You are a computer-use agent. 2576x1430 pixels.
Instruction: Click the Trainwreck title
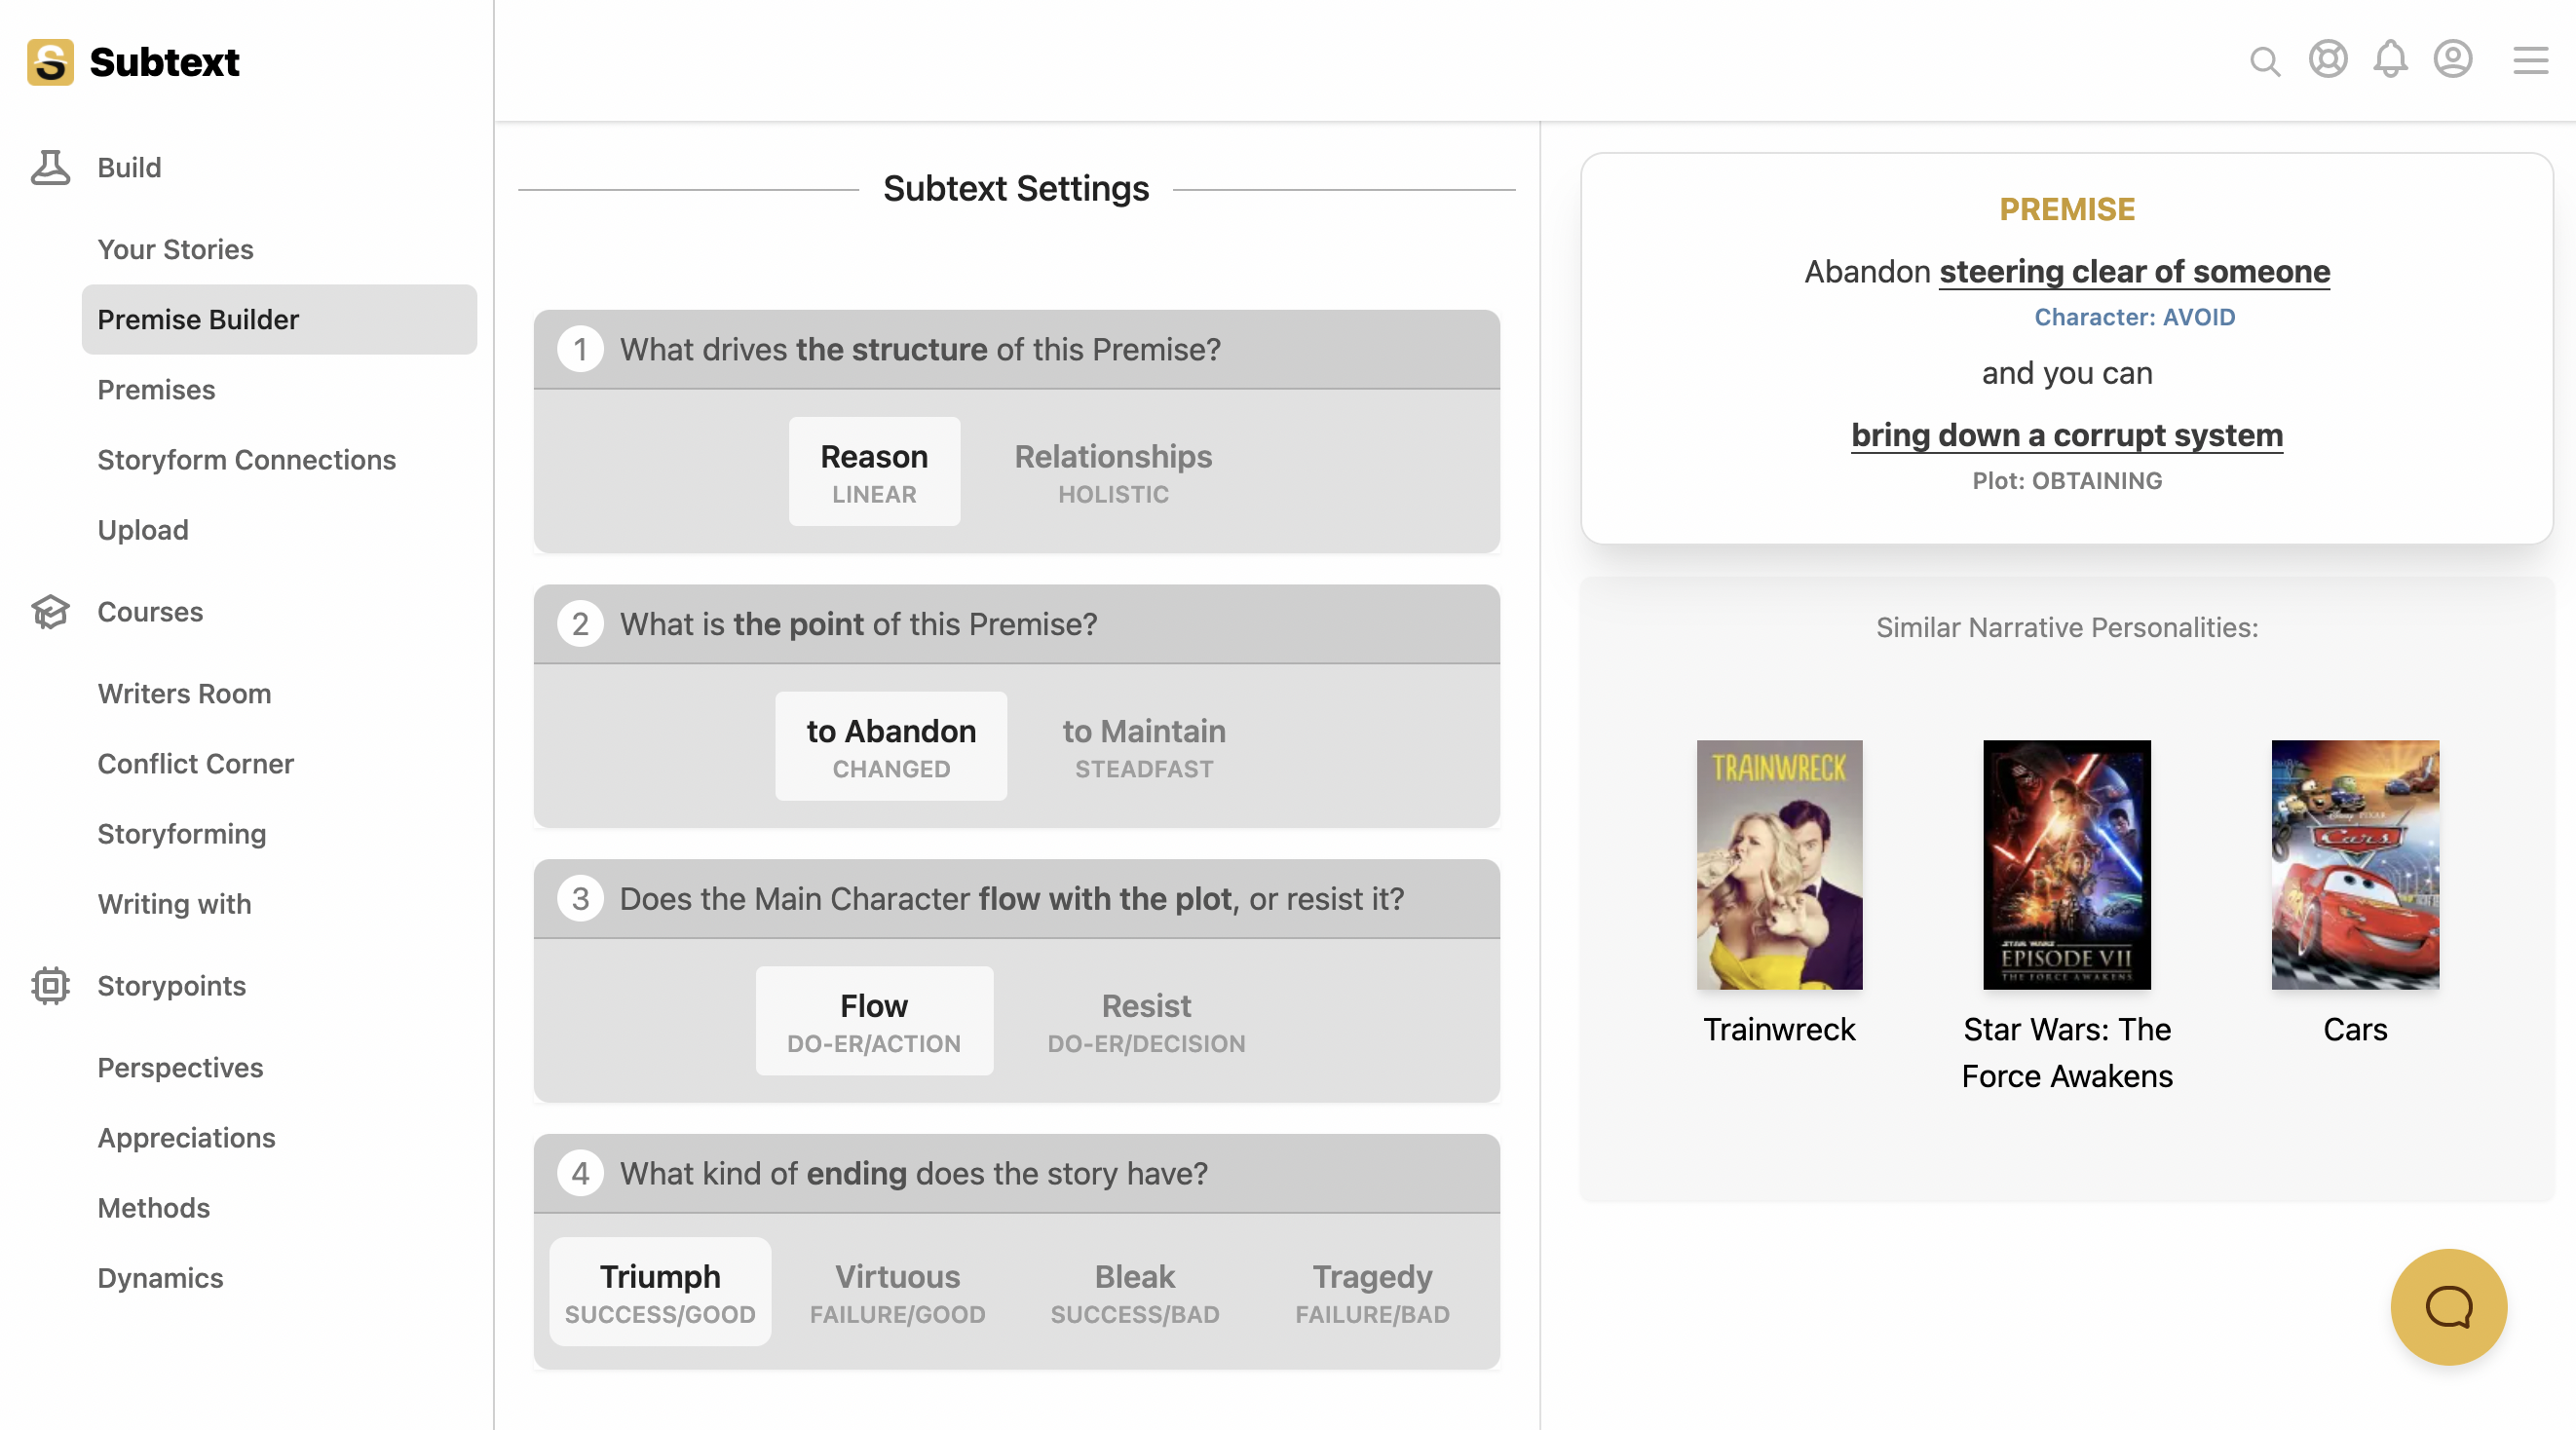(x=1779, y=1030)
